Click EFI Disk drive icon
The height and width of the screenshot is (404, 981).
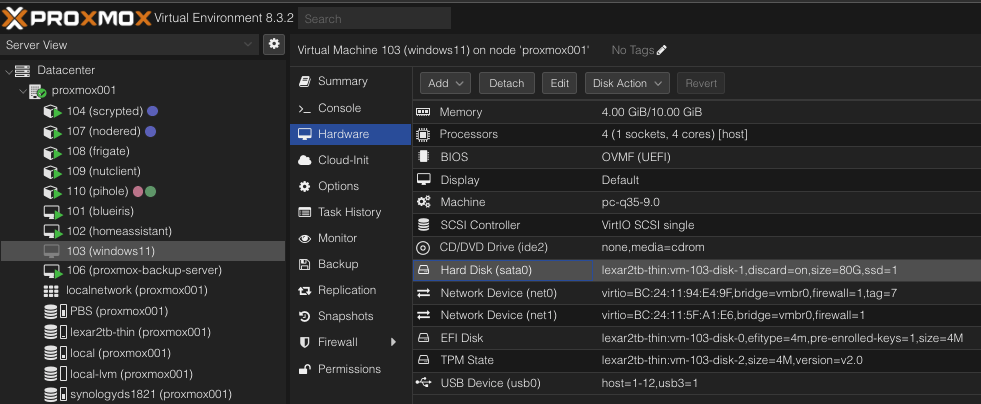tap(424, 338)
